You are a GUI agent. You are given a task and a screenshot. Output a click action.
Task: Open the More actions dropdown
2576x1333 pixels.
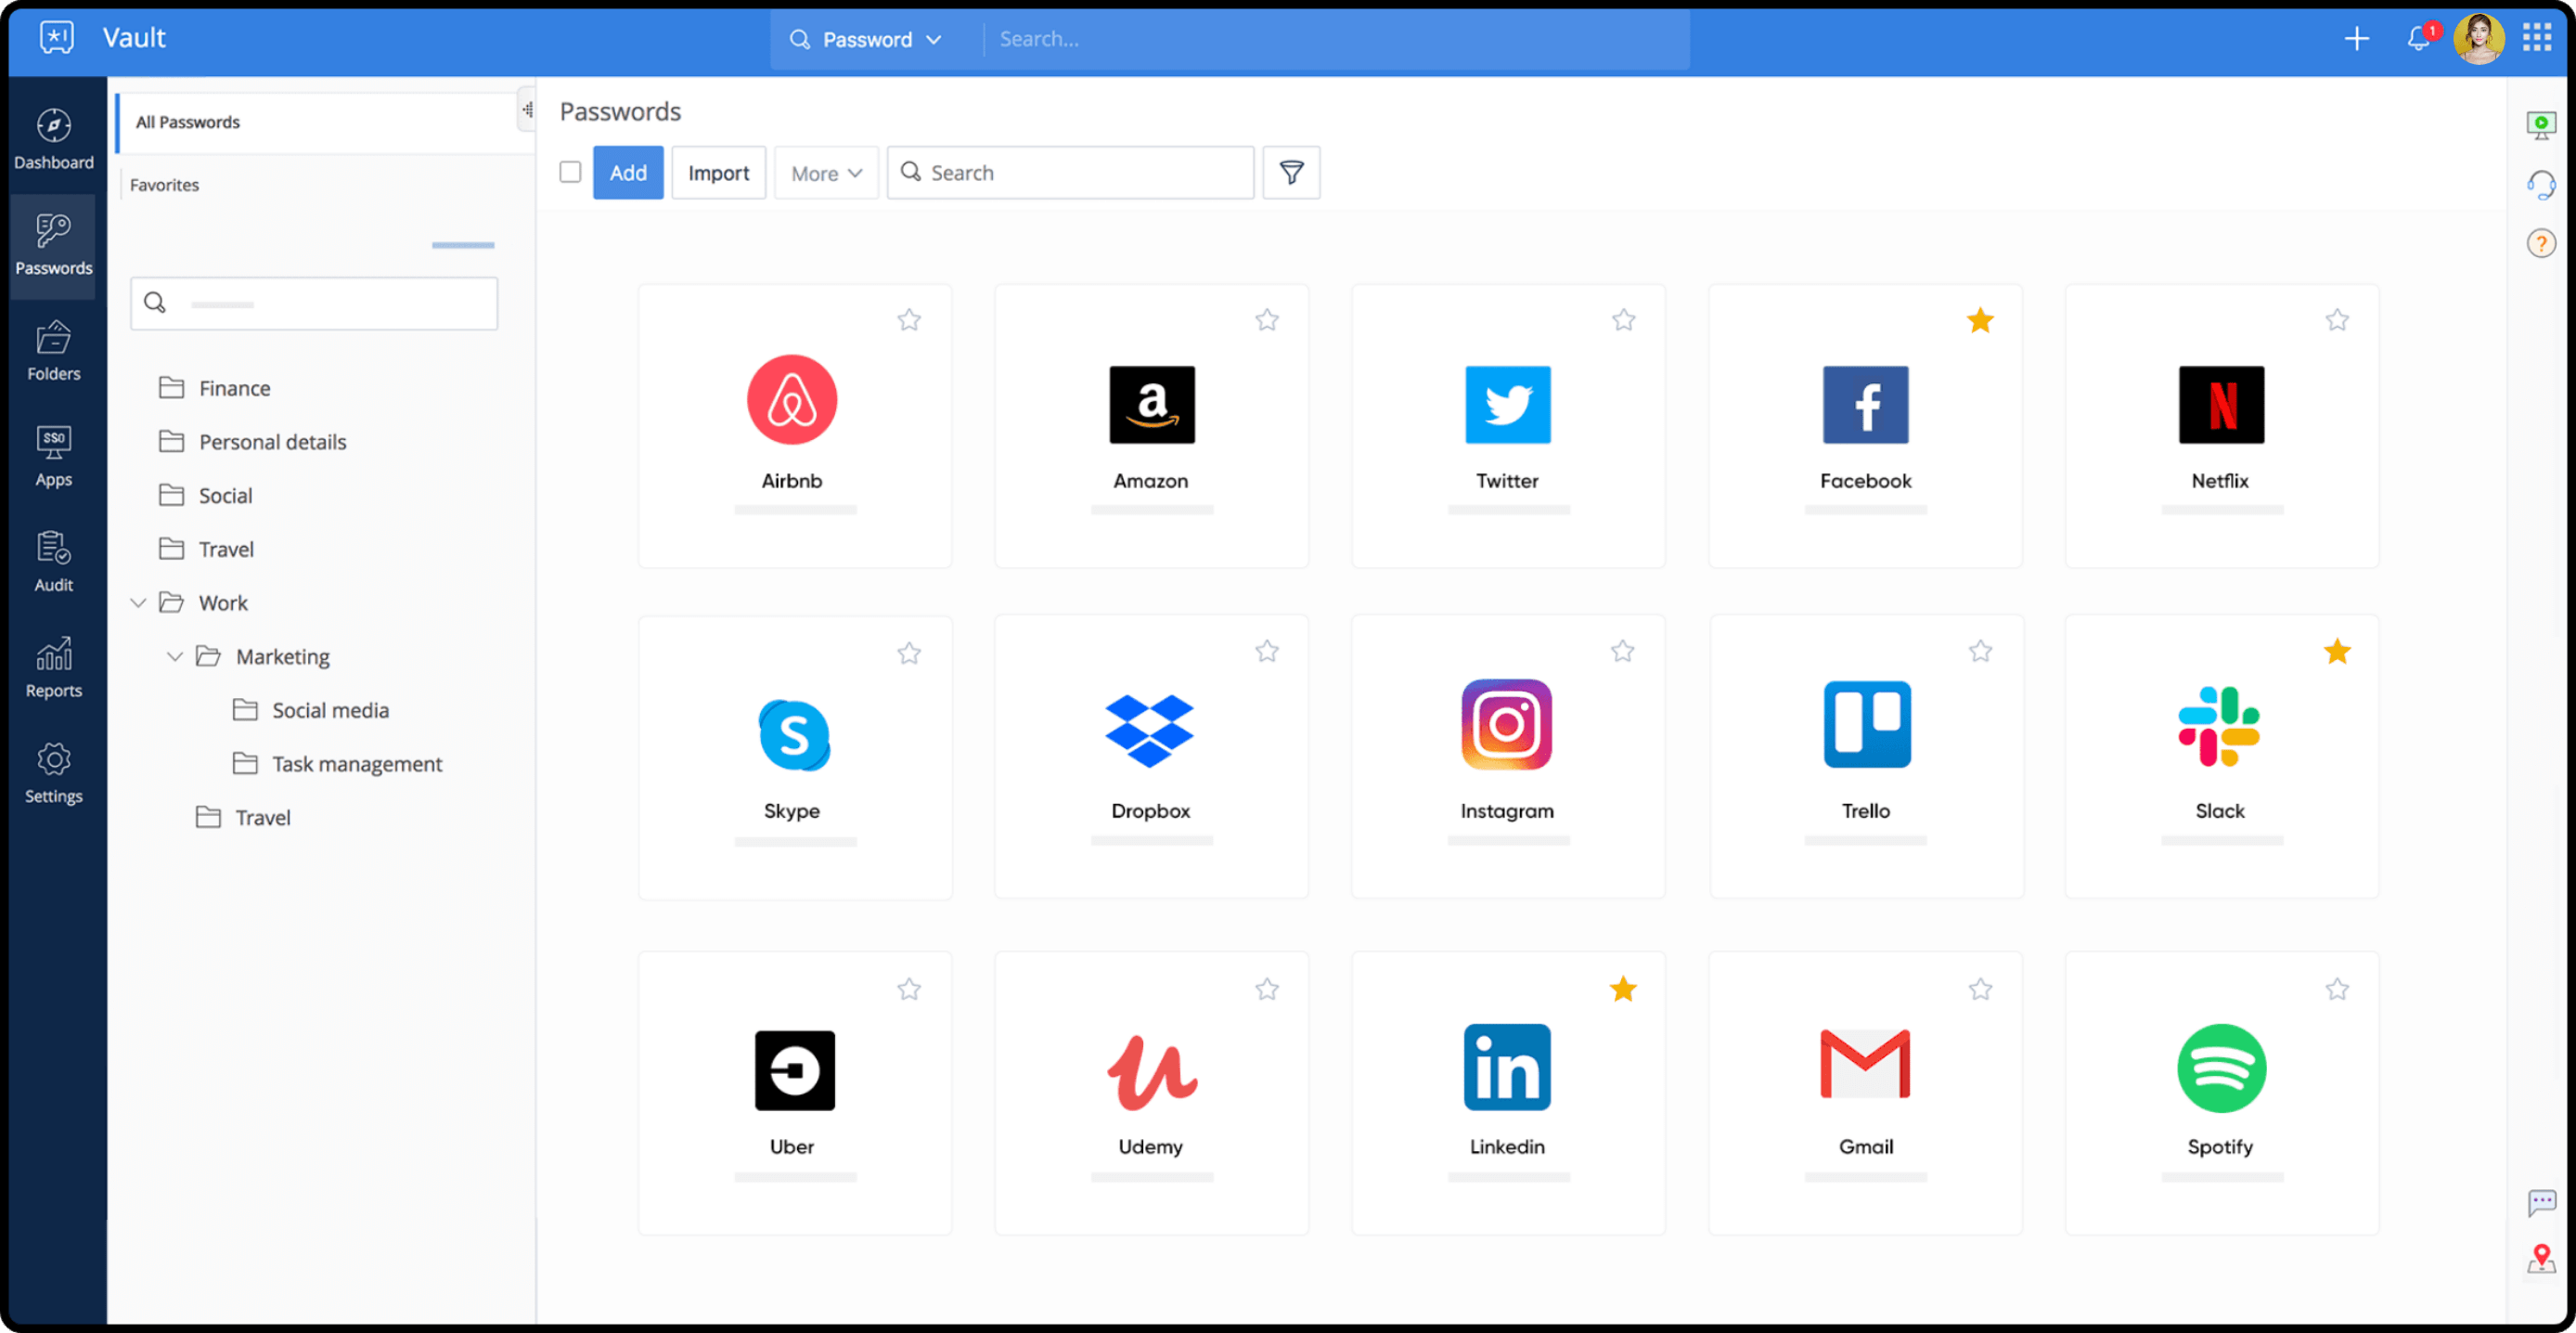pos(825,172)
